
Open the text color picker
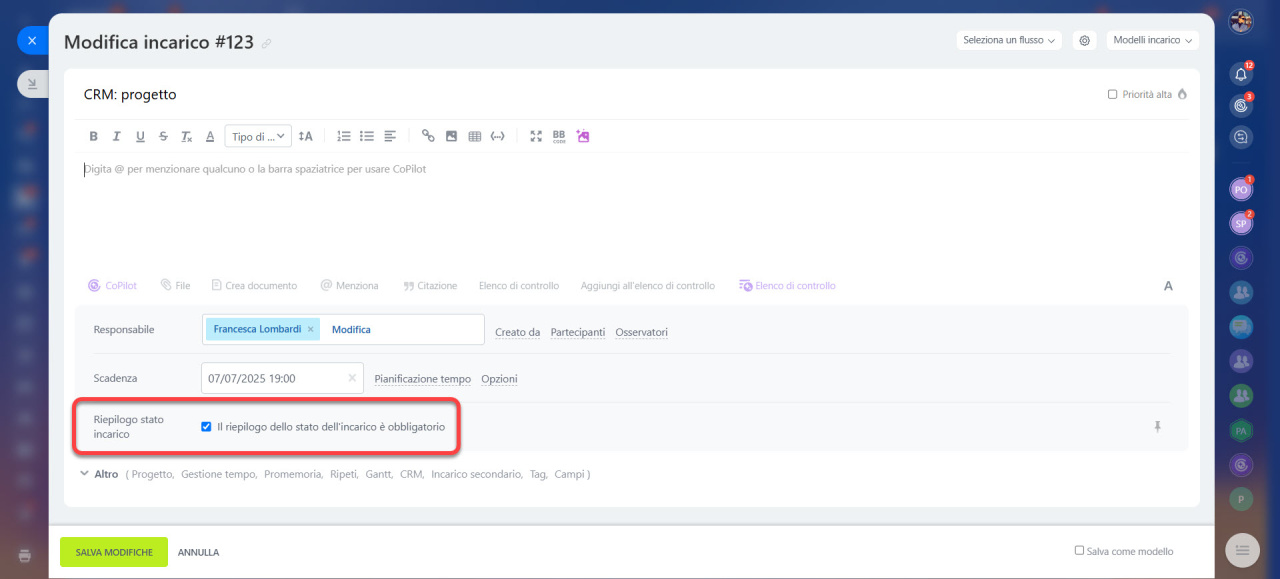(x=210, y=136)
